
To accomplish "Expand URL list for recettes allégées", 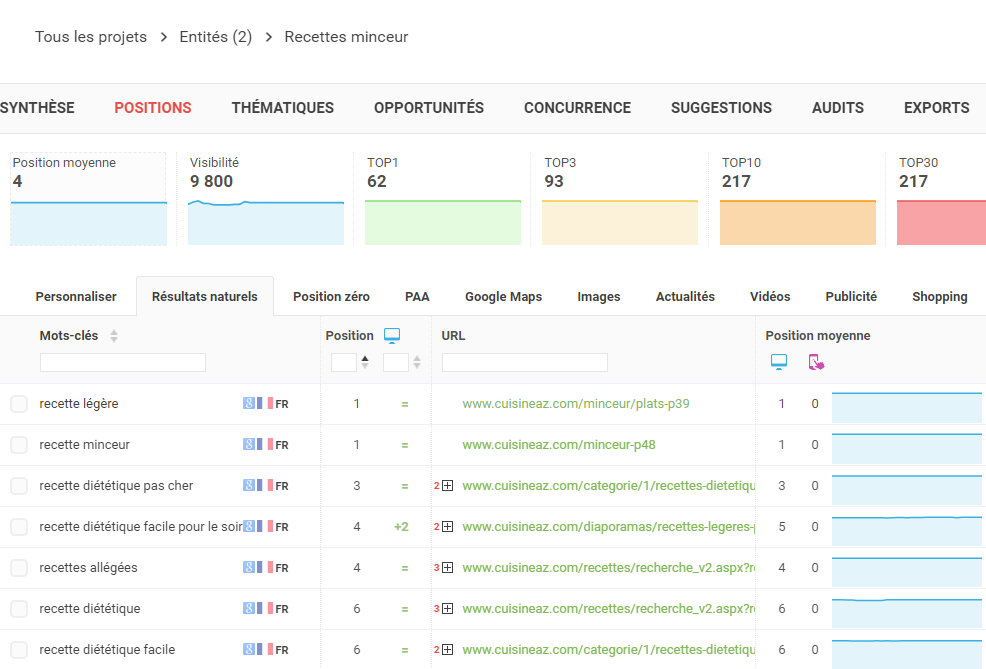I will click(x=447, y=568).
